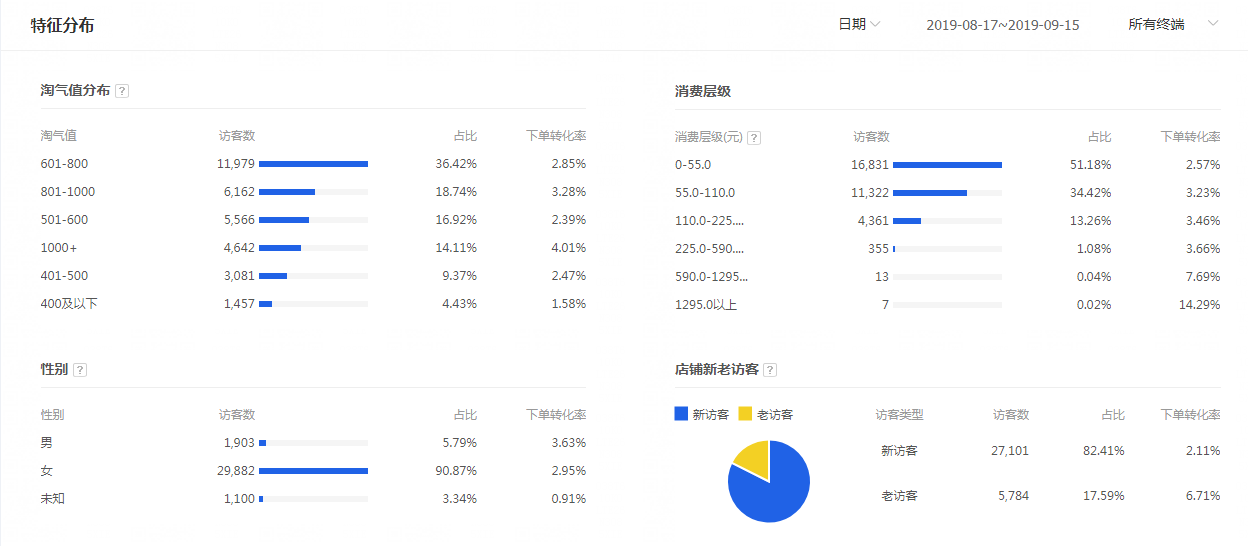Click visitor count 6,162
Screen dimensions: 1248x546
(239, 192)
